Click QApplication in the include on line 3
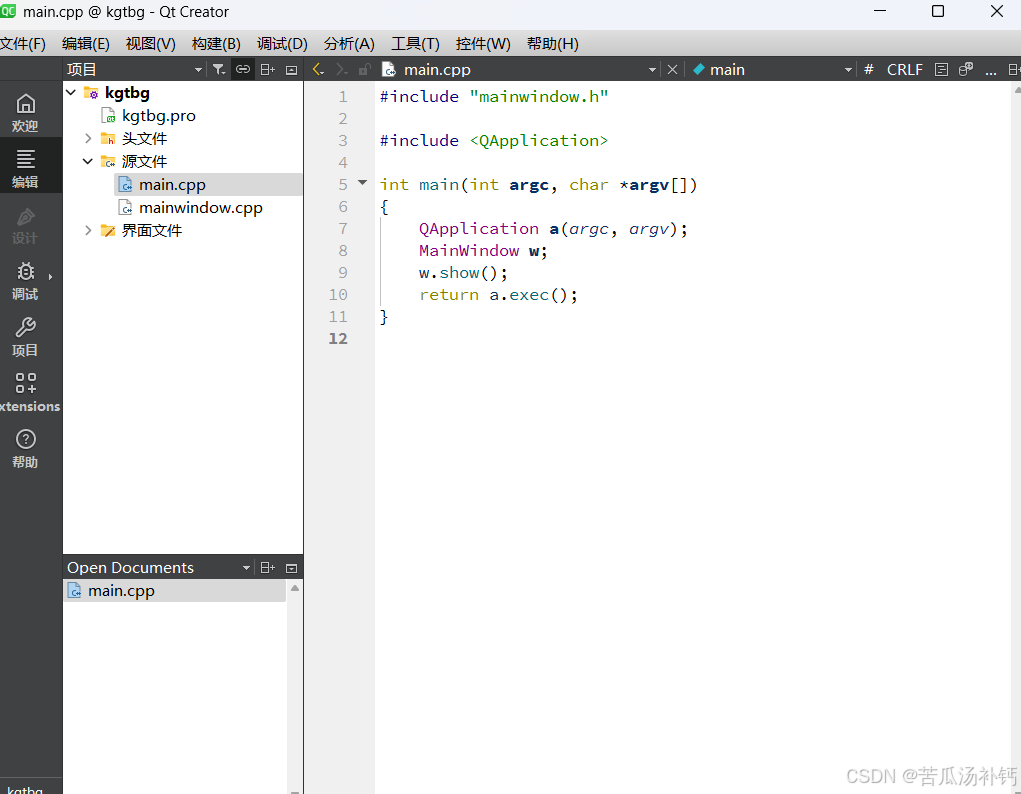The width and height of the screenshot is (1021, 794). [538, 140]
